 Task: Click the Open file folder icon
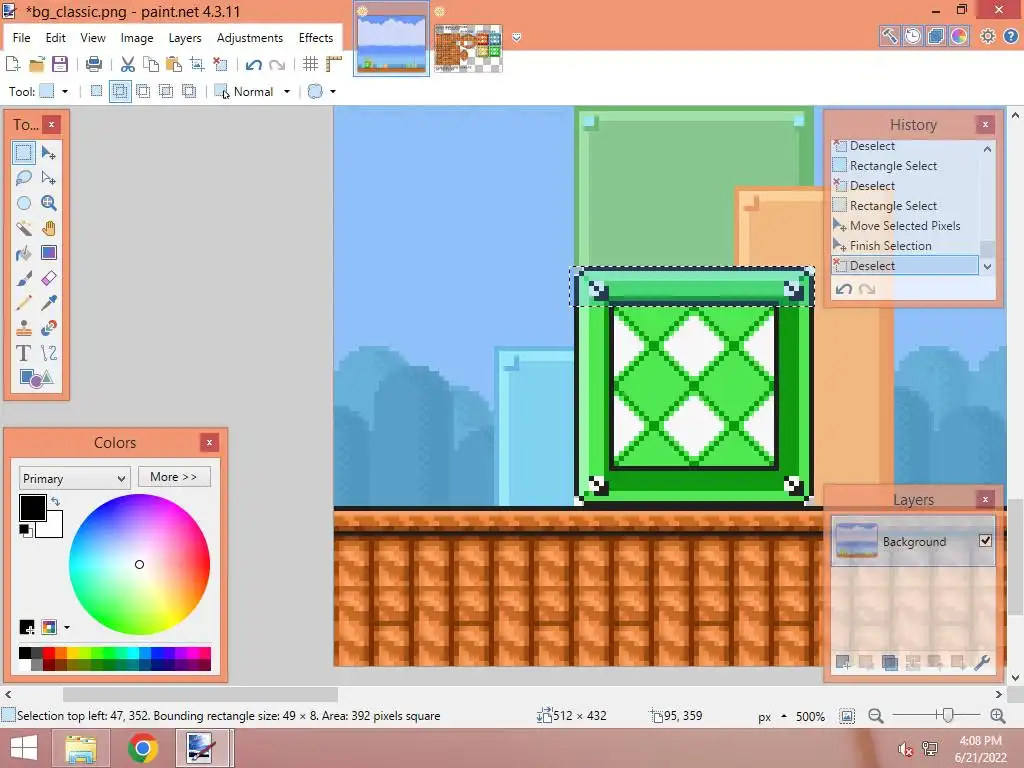37,64
